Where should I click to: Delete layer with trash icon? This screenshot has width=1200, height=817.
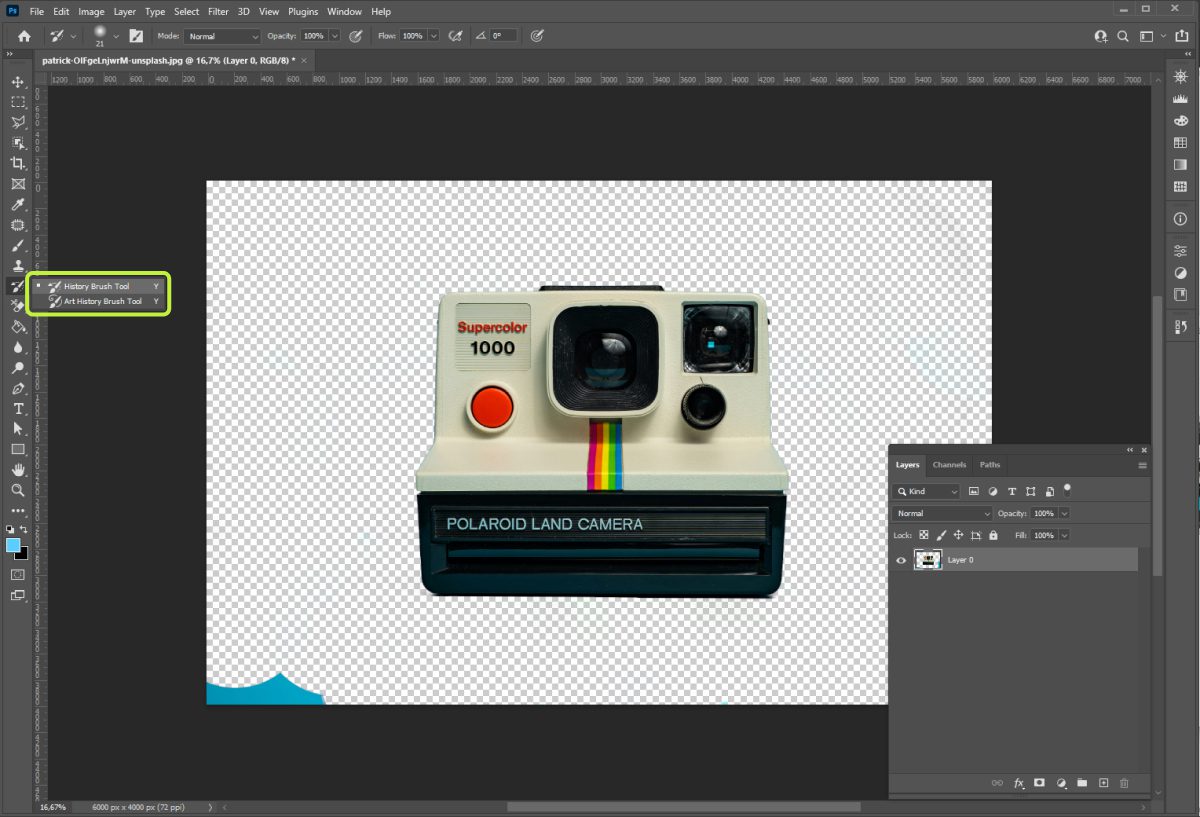coord(1124,783)
